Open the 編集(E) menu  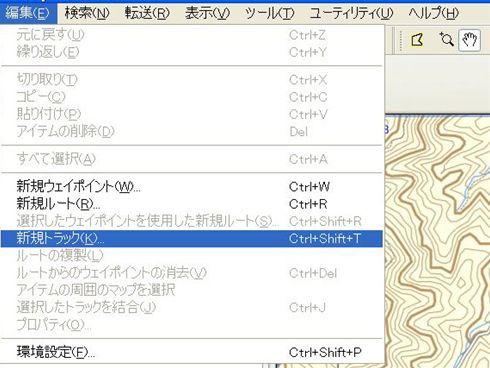(28, 13)
